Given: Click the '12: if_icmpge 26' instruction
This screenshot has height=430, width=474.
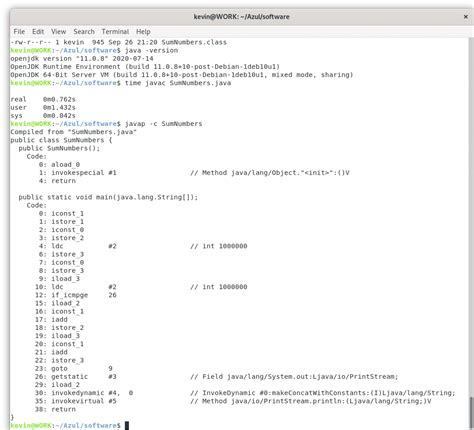Looking at the screenshot, I should pos(75,295).
